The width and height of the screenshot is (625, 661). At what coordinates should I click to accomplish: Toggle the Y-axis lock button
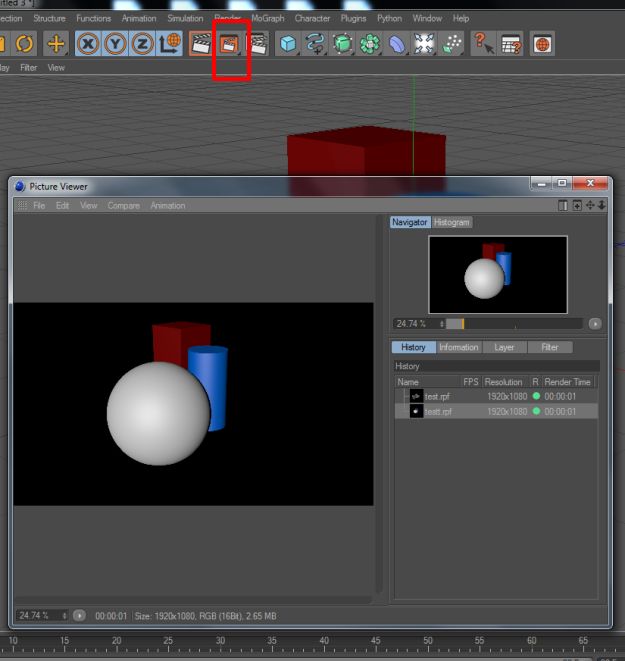coord(115,44)
